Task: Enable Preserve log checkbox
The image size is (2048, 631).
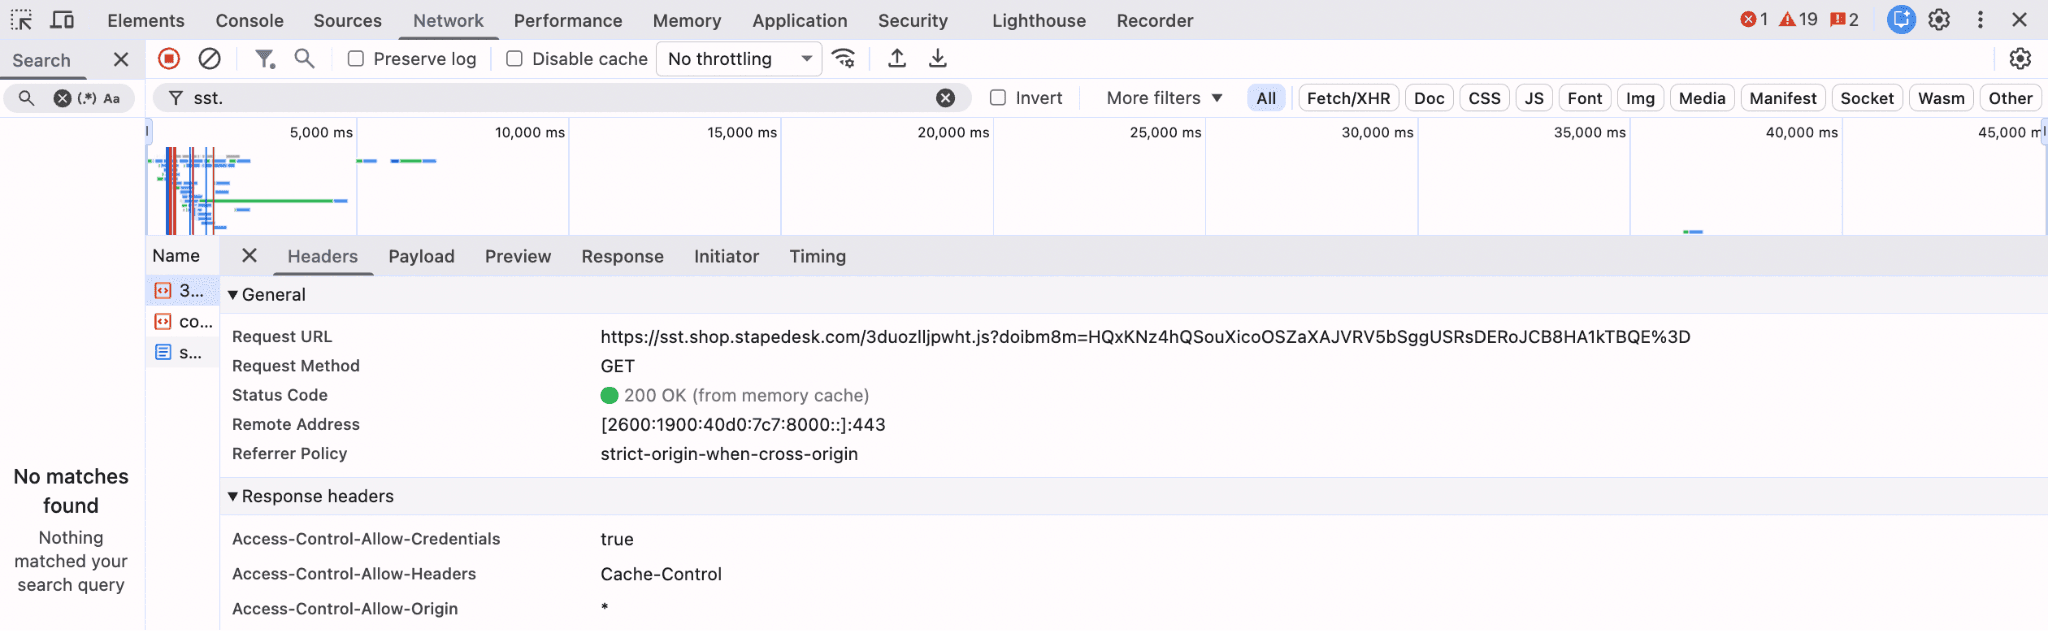Action: (355, 59)
